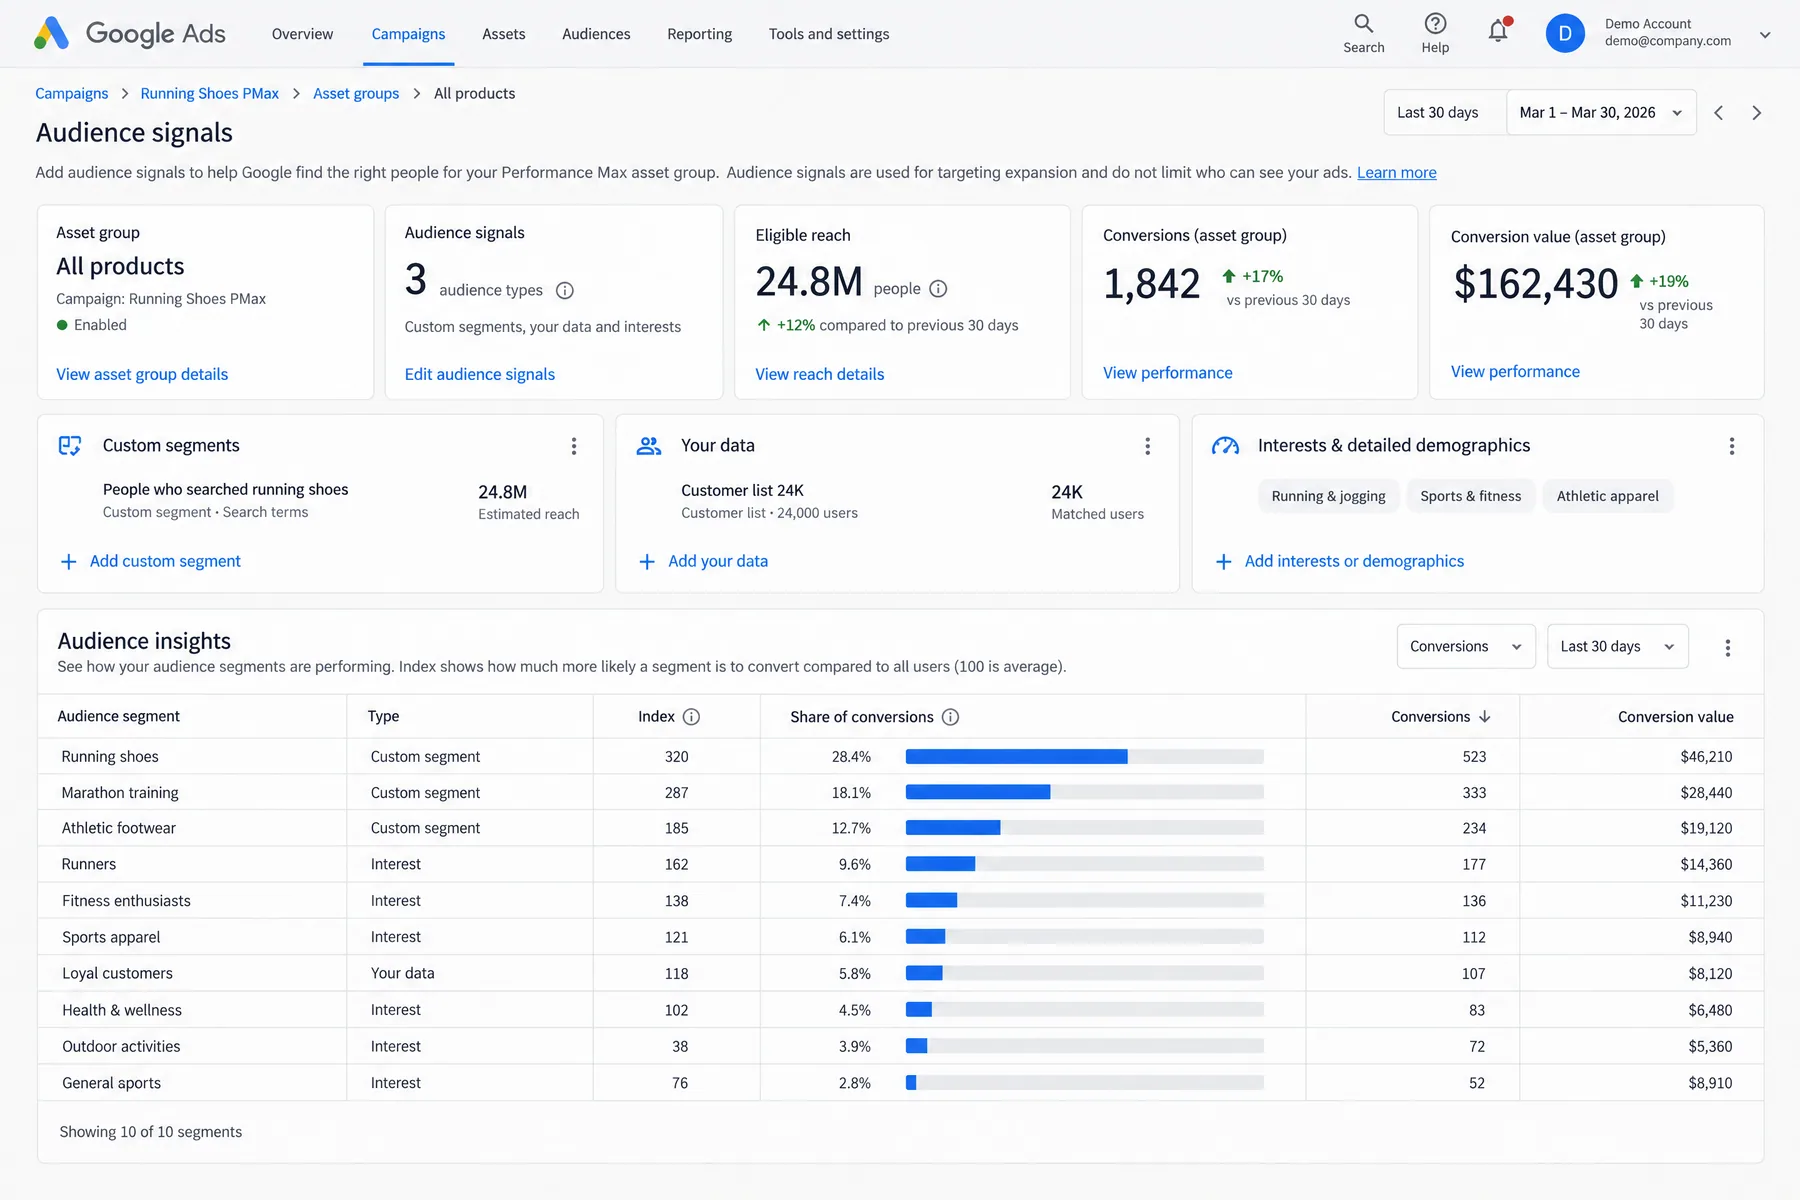Open the Reporting tab
The image size is (1800, 1200).
click(699, 34)
